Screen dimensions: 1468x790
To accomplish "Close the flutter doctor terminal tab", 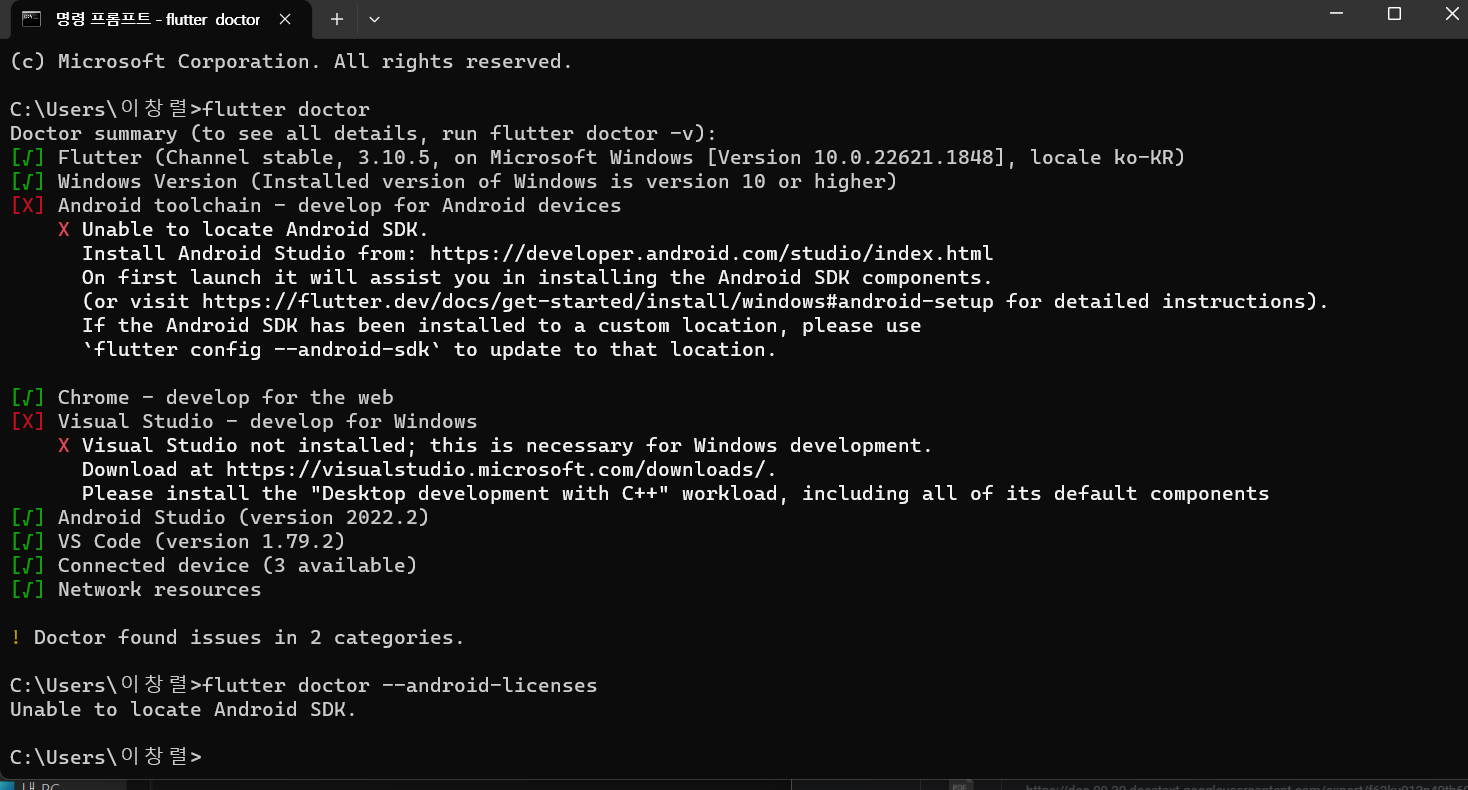I will 284,19.
